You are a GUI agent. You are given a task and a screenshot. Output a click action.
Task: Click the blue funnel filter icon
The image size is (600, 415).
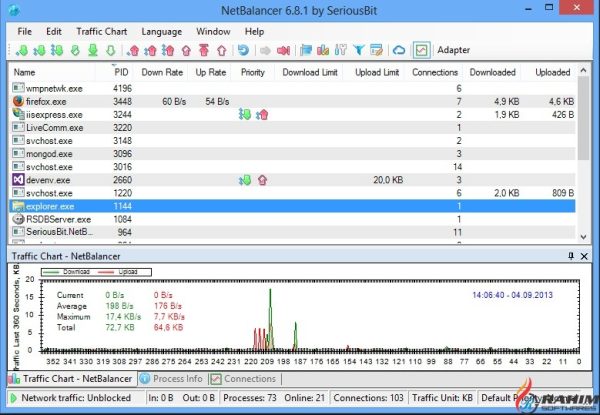[x=359, y=50]
